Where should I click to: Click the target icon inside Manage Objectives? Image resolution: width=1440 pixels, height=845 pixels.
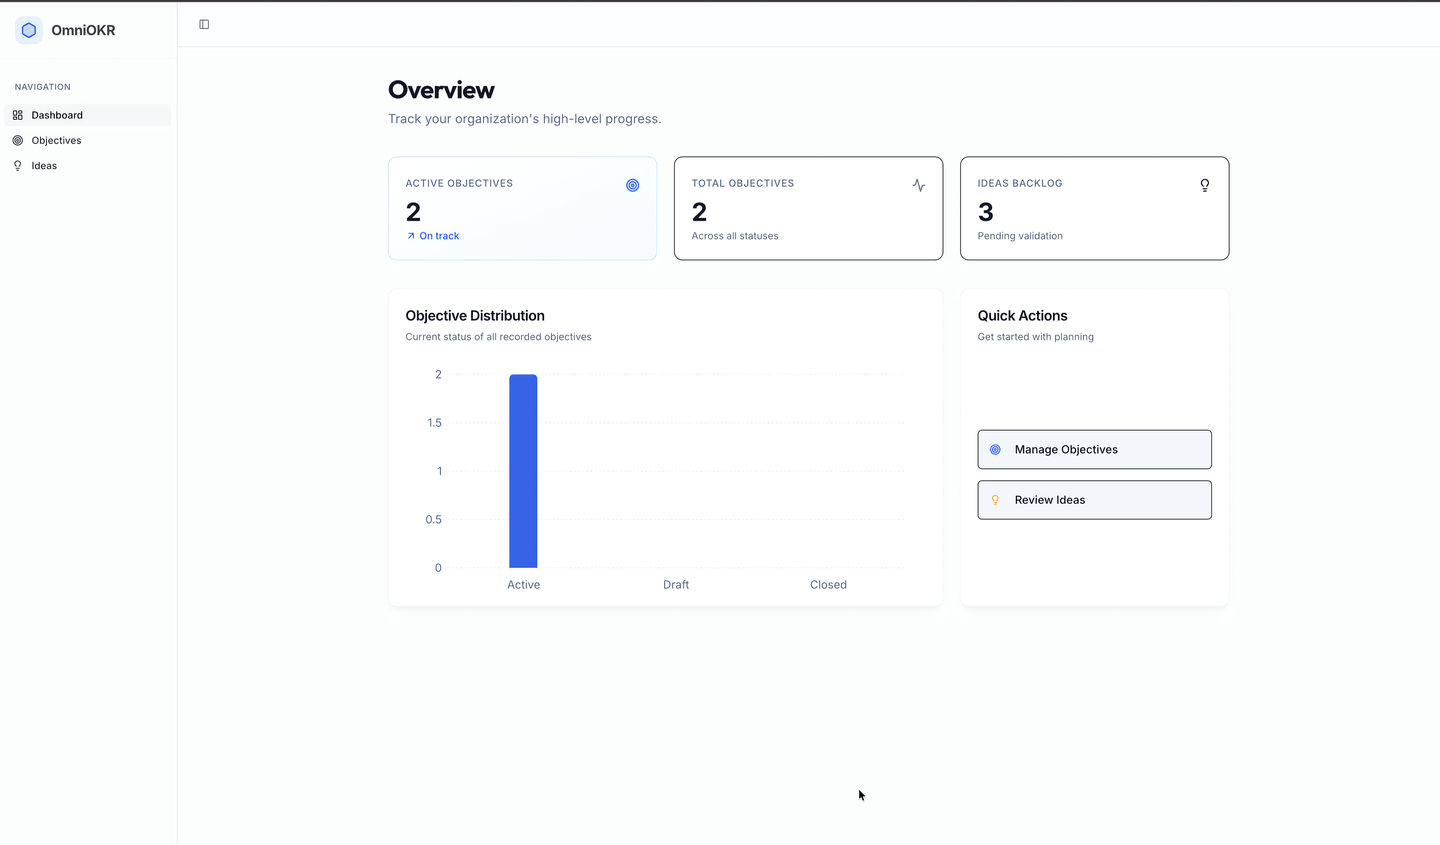[x=994, y=449]
